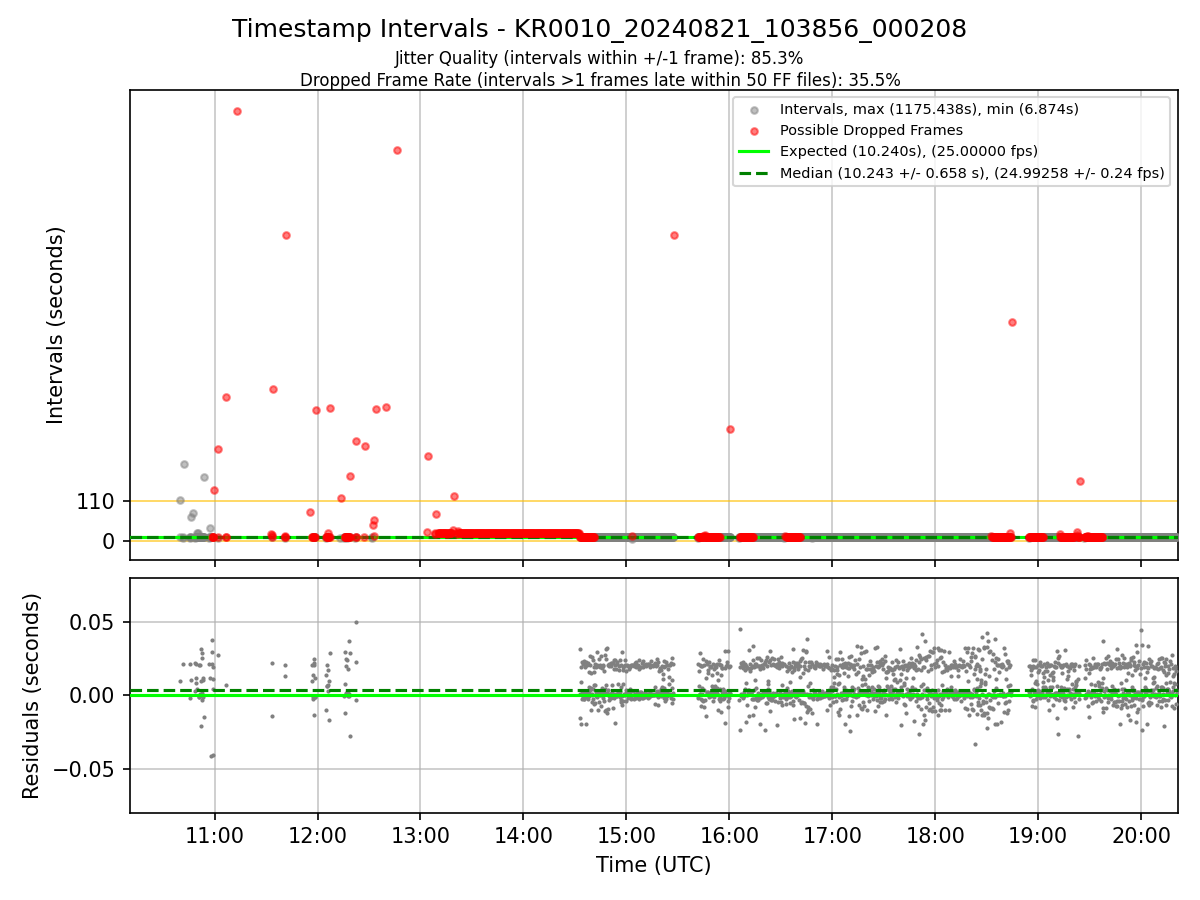
Task: Click the "11:00" time tick label
Action: tap(215, 835)
